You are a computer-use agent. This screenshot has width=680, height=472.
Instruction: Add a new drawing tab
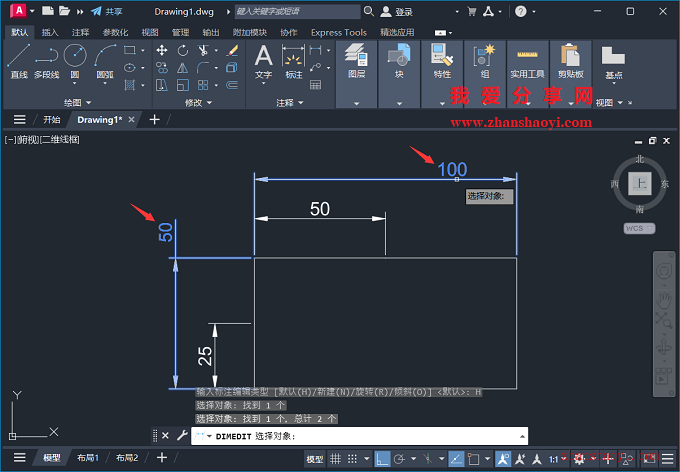point(154,119)
